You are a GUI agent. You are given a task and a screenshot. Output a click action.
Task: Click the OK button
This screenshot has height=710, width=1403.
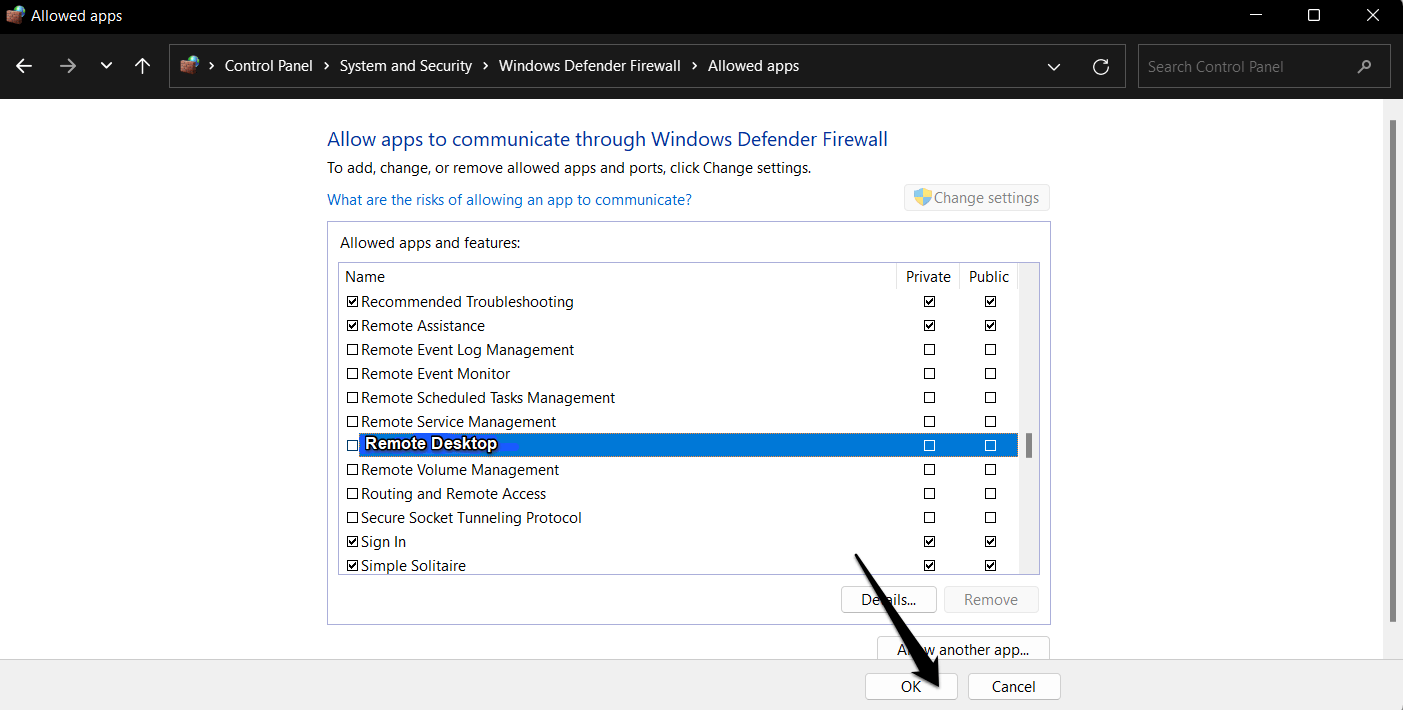pyautogui.click(x=910, y=686)
